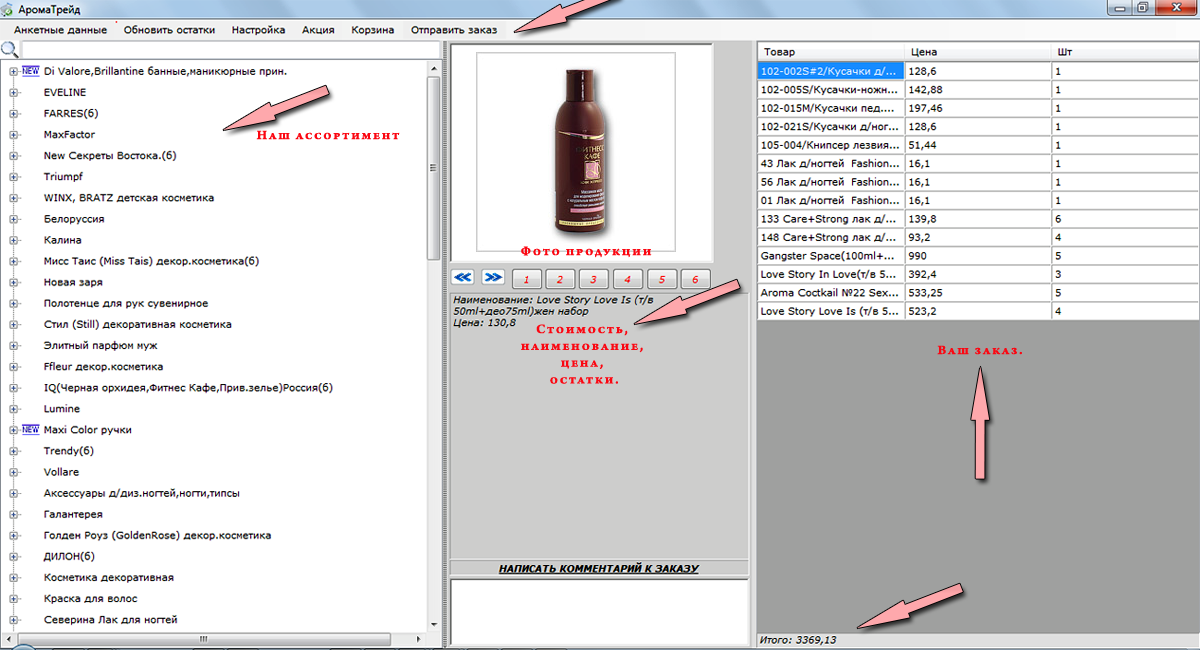Go to previous product with double-left arrows

click(462, 277)
